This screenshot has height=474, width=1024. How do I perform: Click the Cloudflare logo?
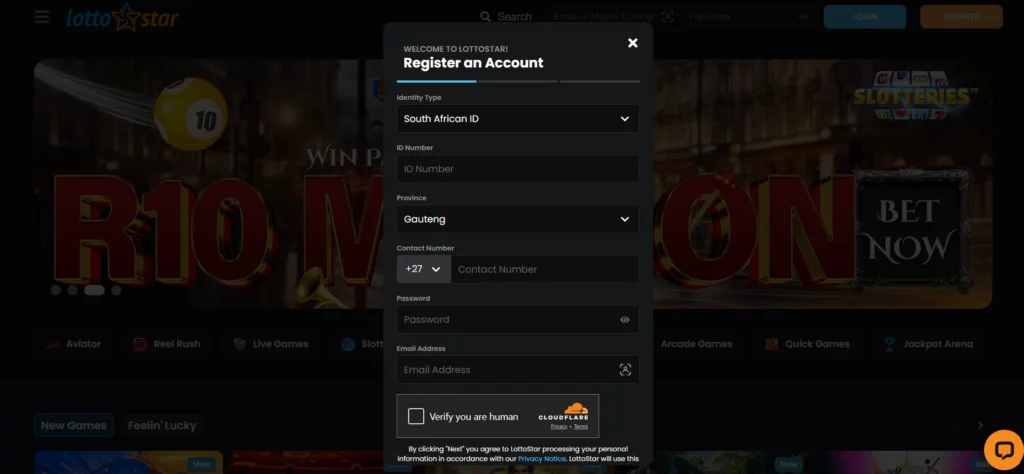tap(564, 412)
